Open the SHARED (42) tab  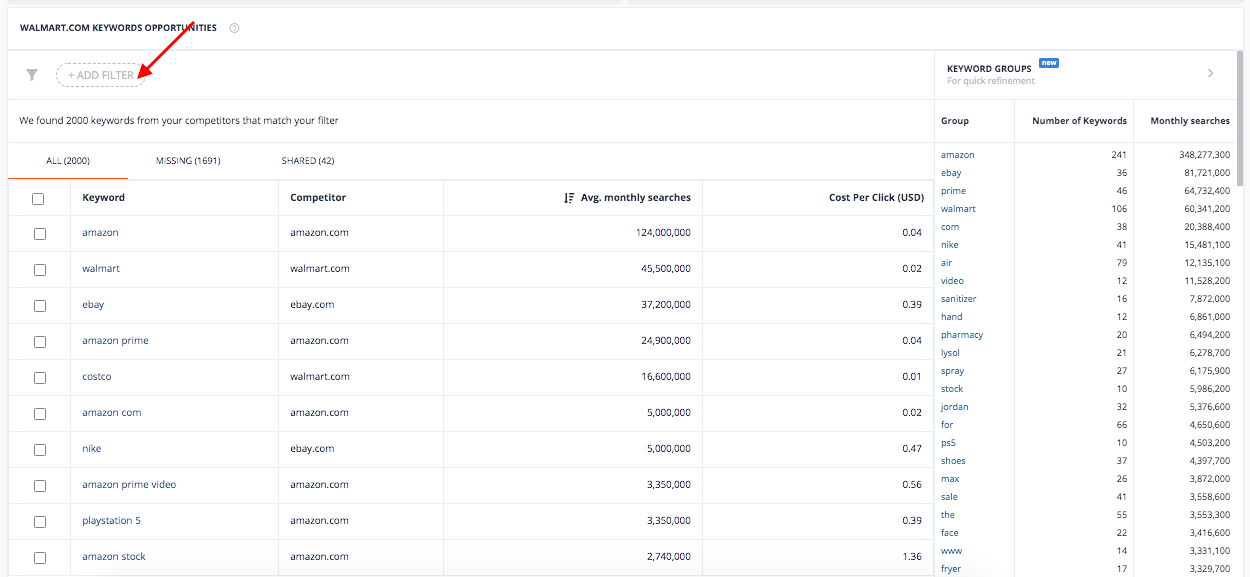[308, 161]
